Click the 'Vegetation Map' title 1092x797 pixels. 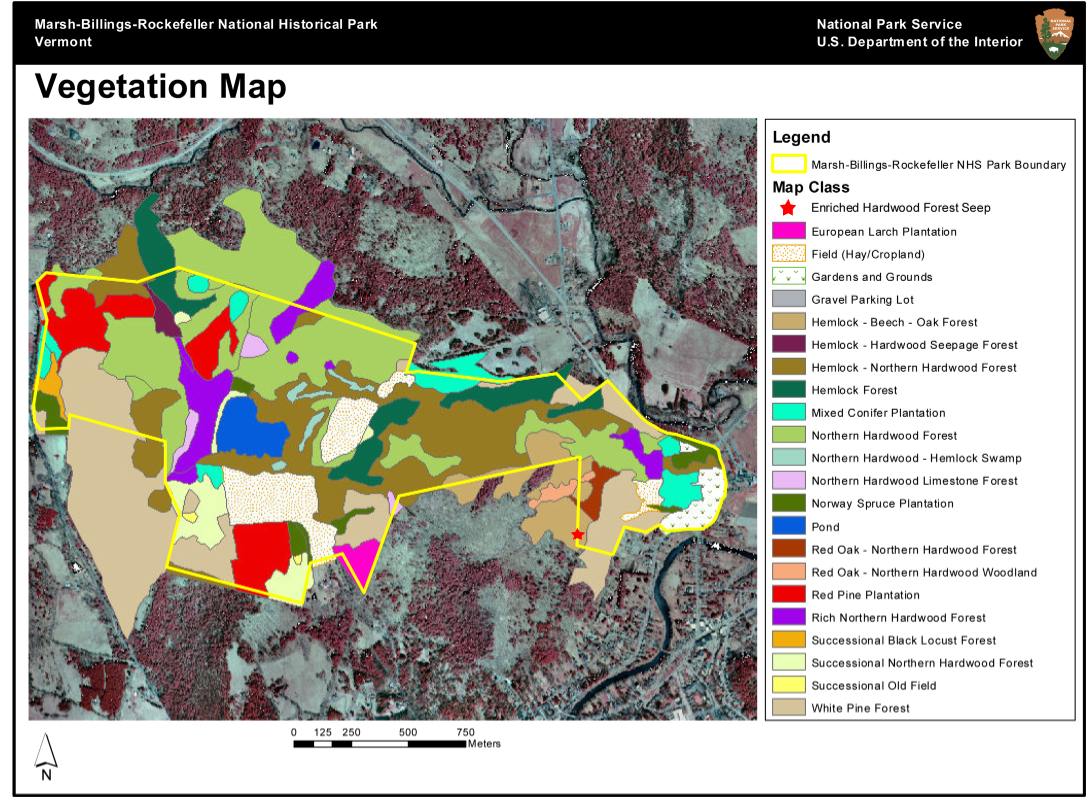pyautogui.click(x=161, y=87)
